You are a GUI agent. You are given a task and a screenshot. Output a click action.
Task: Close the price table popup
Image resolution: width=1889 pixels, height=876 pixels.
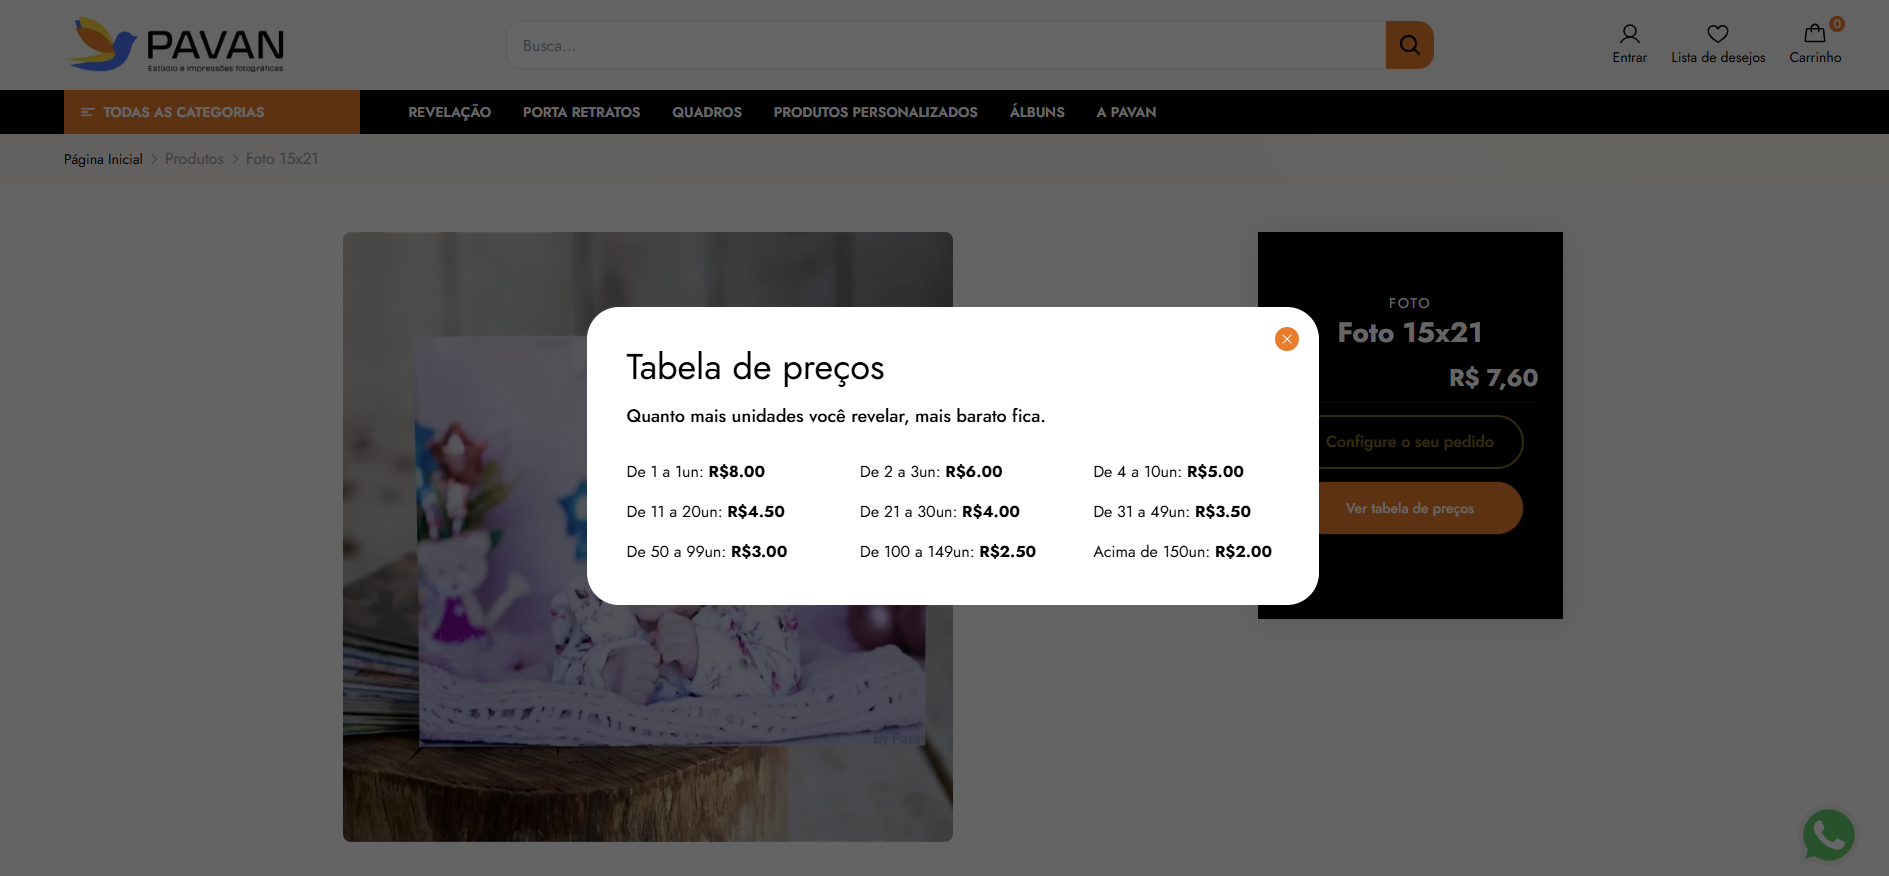(1286, 339)
